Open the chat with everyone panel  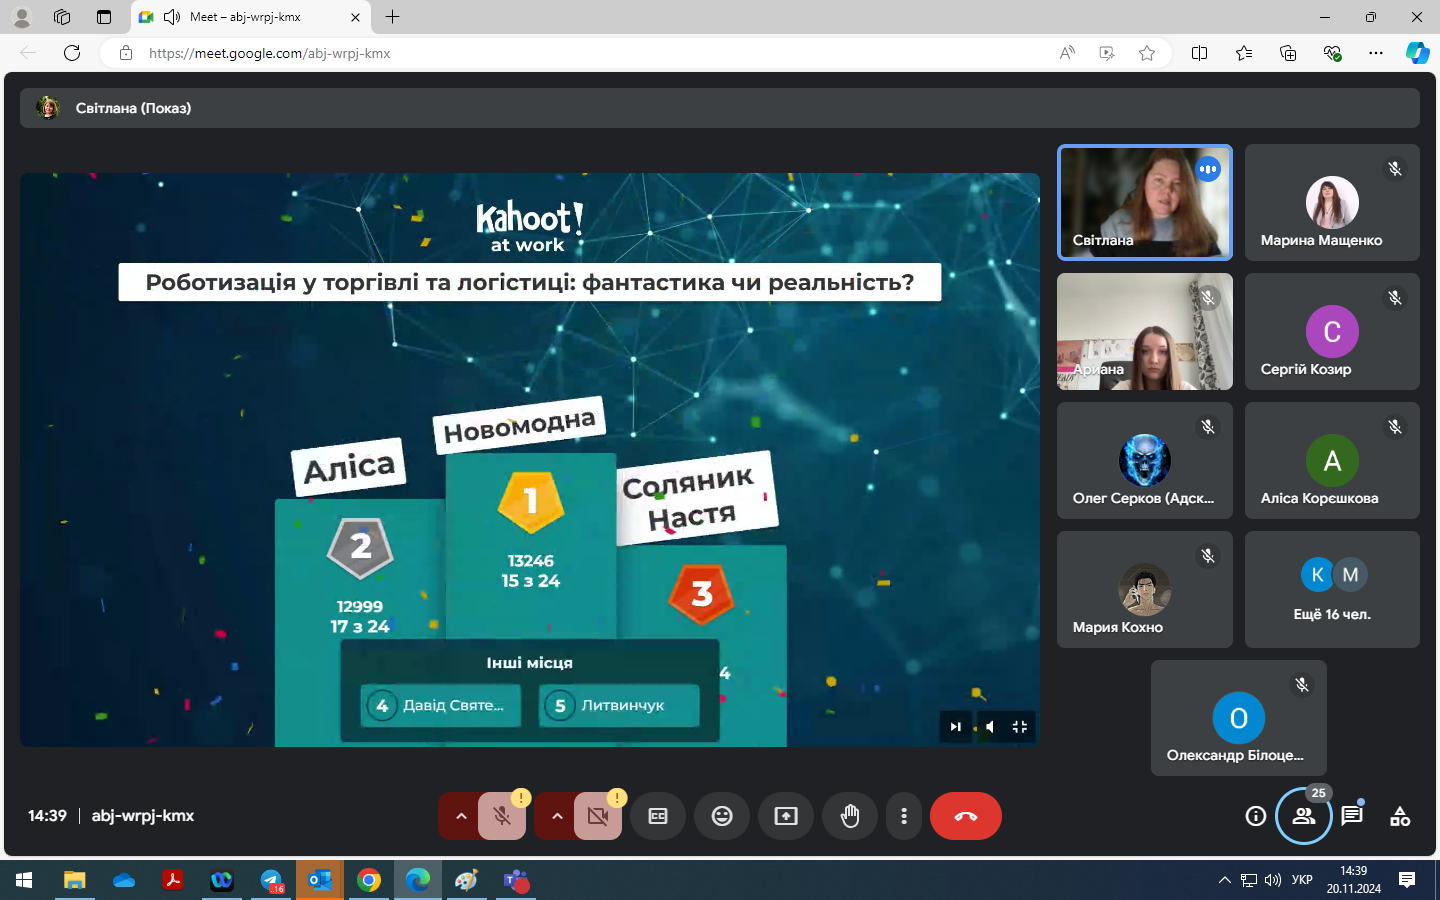coord(1352,816)
